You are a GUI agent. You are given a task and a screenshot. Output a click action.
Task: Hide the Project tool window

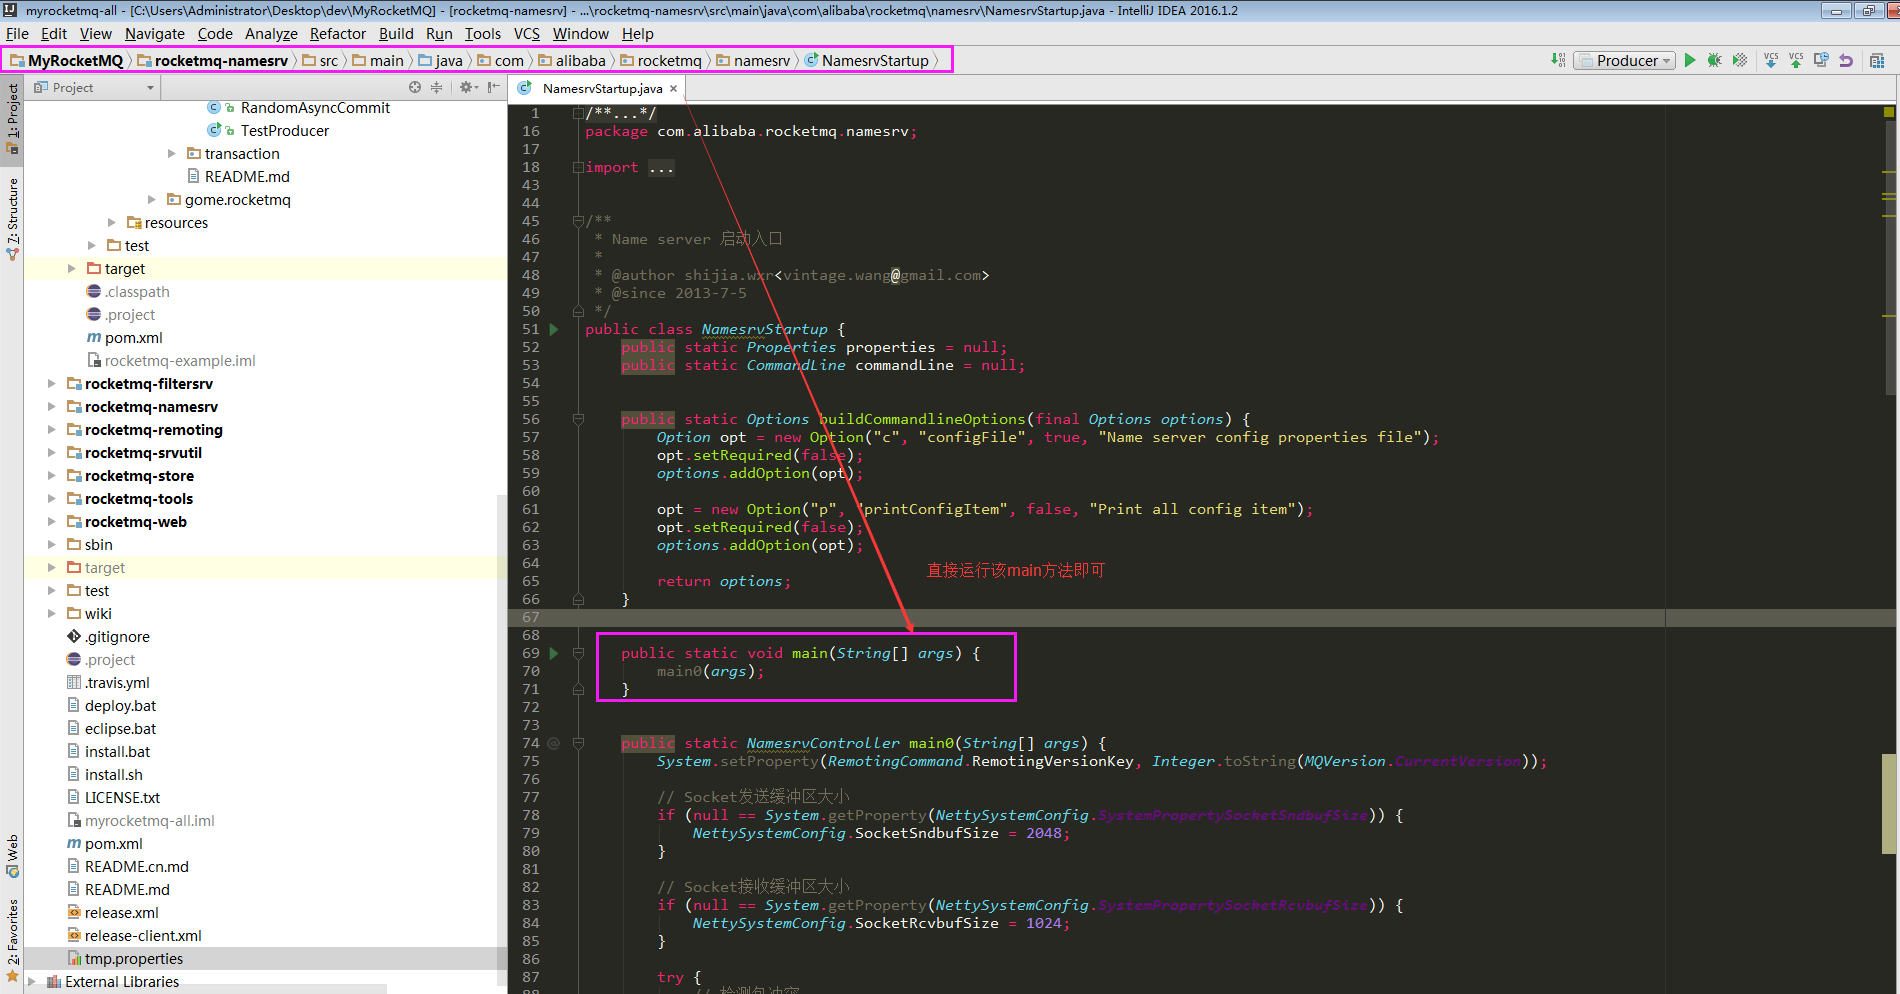pyautogui.click(x=493, y=88)
